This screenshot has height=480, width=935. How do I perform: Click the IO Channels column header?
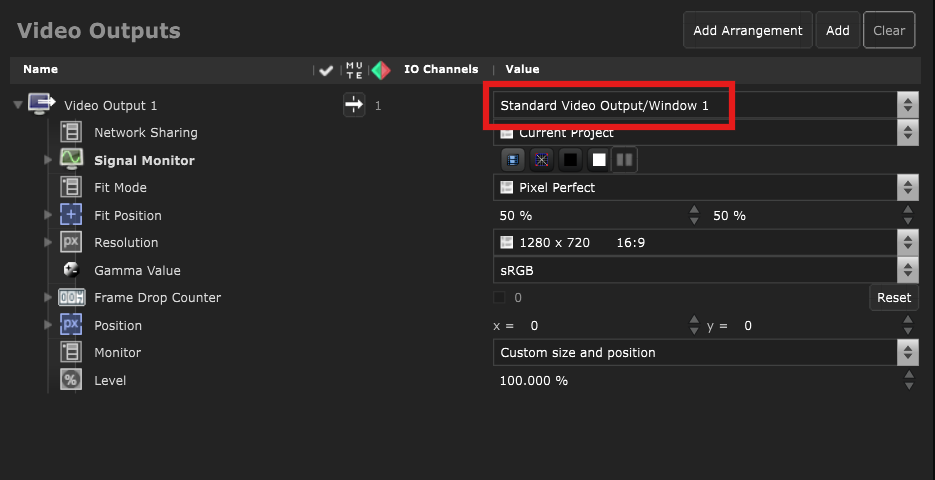[441, 69]
